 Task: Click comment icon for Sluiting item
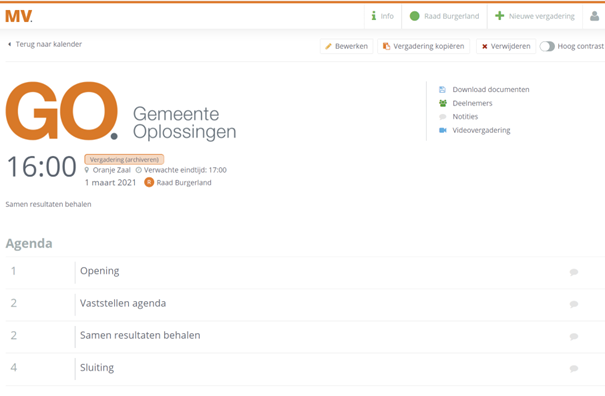click(x=574, y=369)
